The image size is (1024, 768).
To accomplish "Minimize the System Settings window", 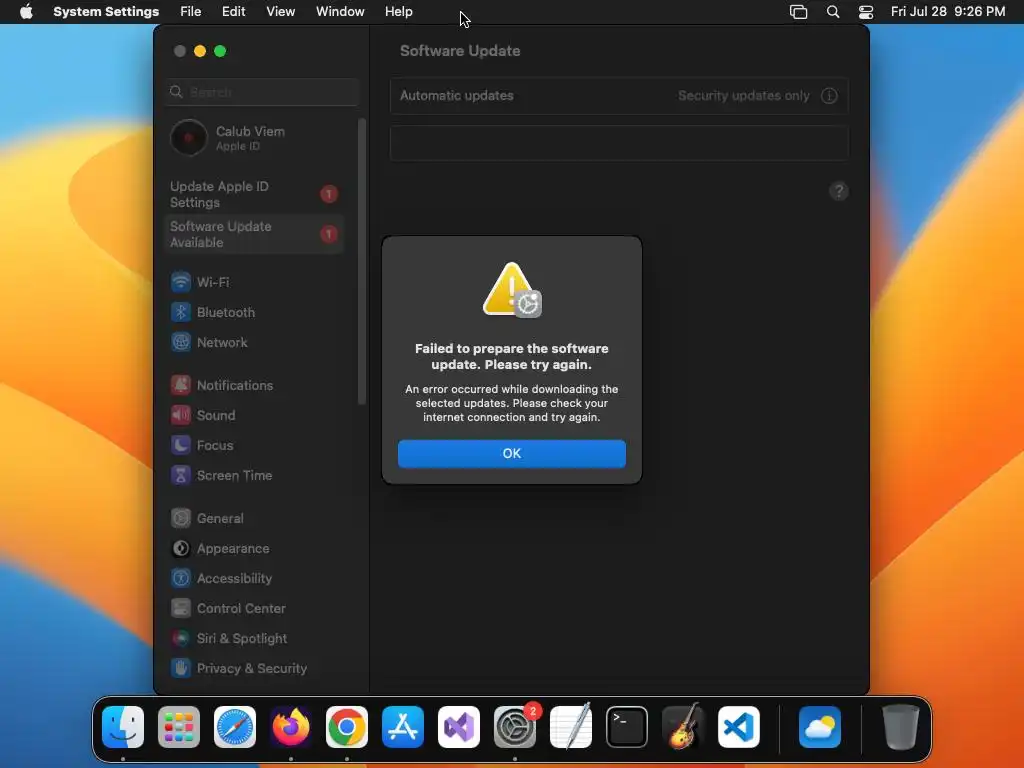I will (200, 51).
